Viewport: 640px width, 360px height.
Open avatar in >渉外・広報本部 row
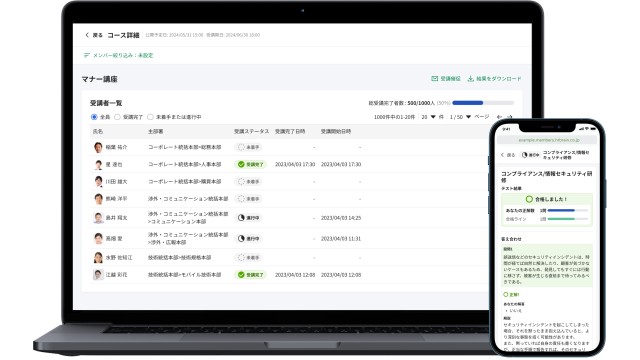98,238
